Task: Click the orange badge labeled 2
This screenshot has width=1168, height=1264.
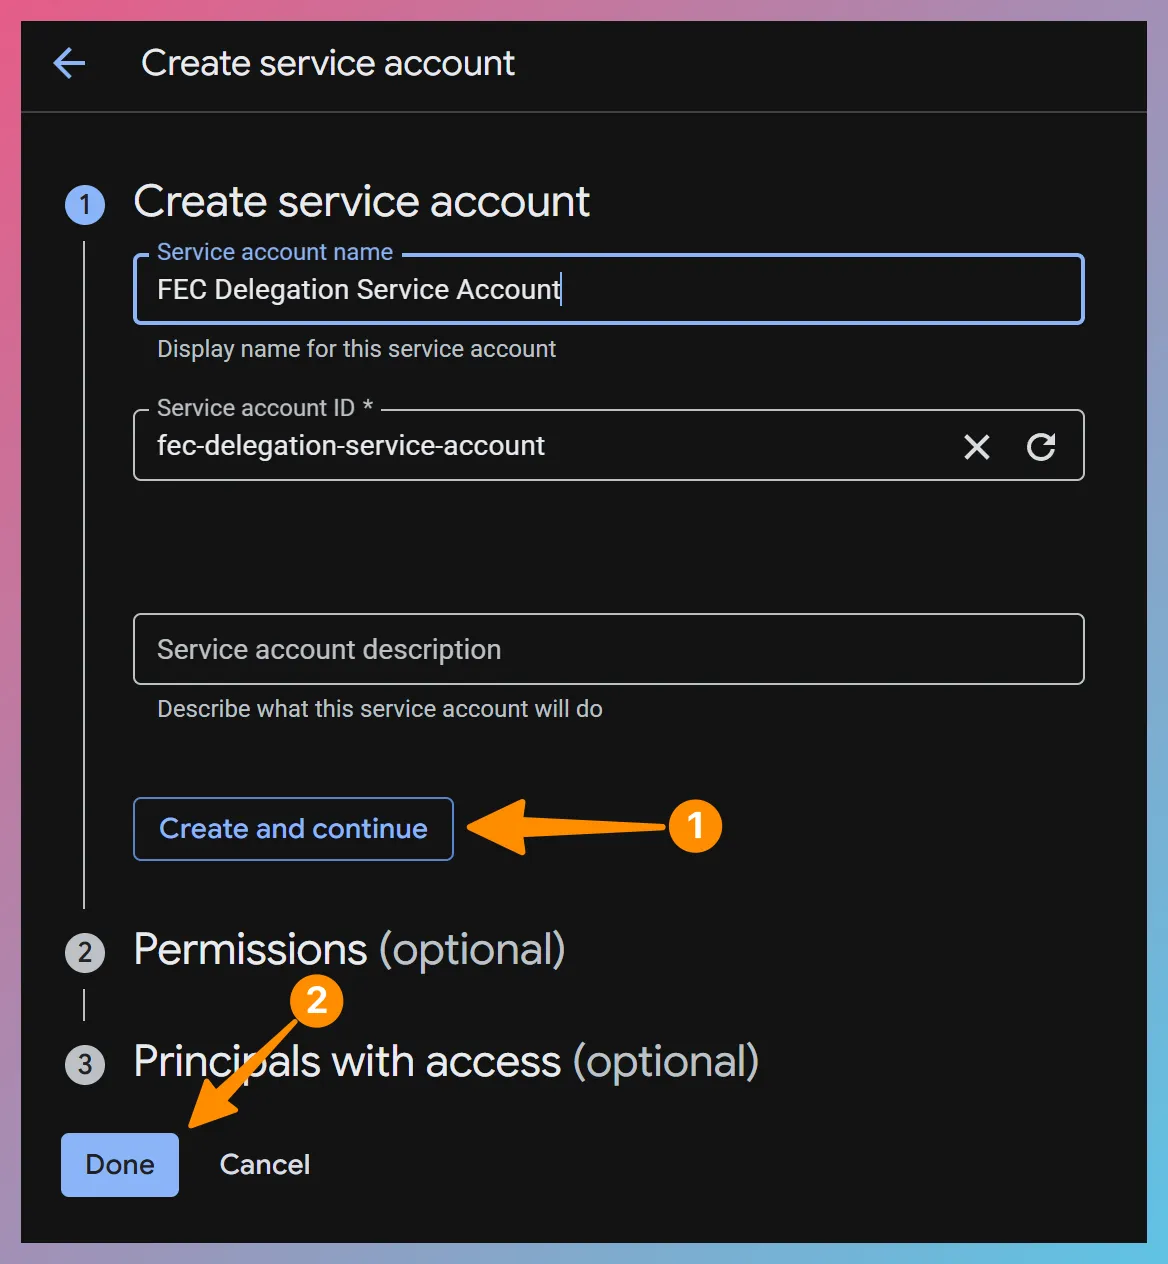Action: tap(316, 999)
